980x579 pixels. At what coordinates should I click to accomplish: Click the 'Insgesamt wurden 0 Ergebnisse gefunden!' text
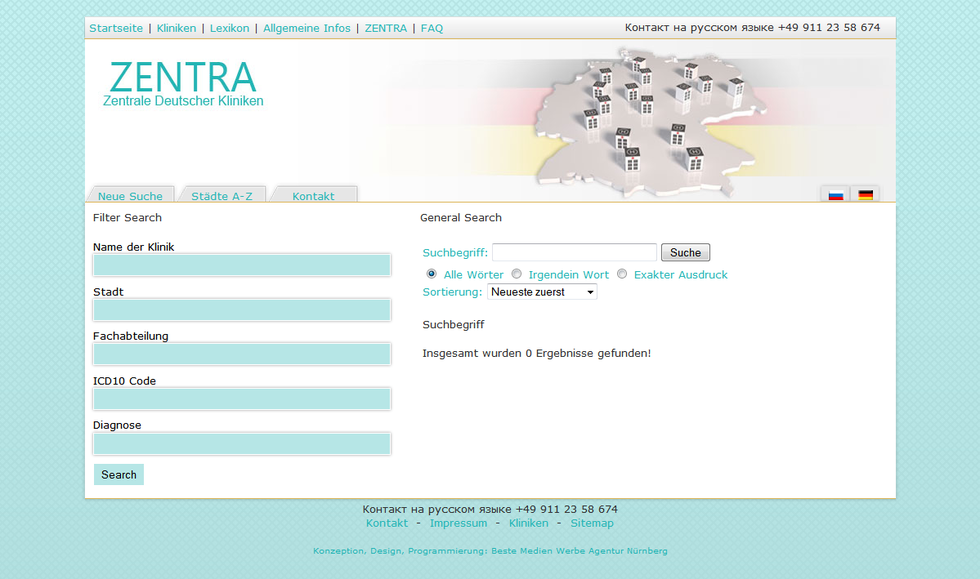coord(536,353)
